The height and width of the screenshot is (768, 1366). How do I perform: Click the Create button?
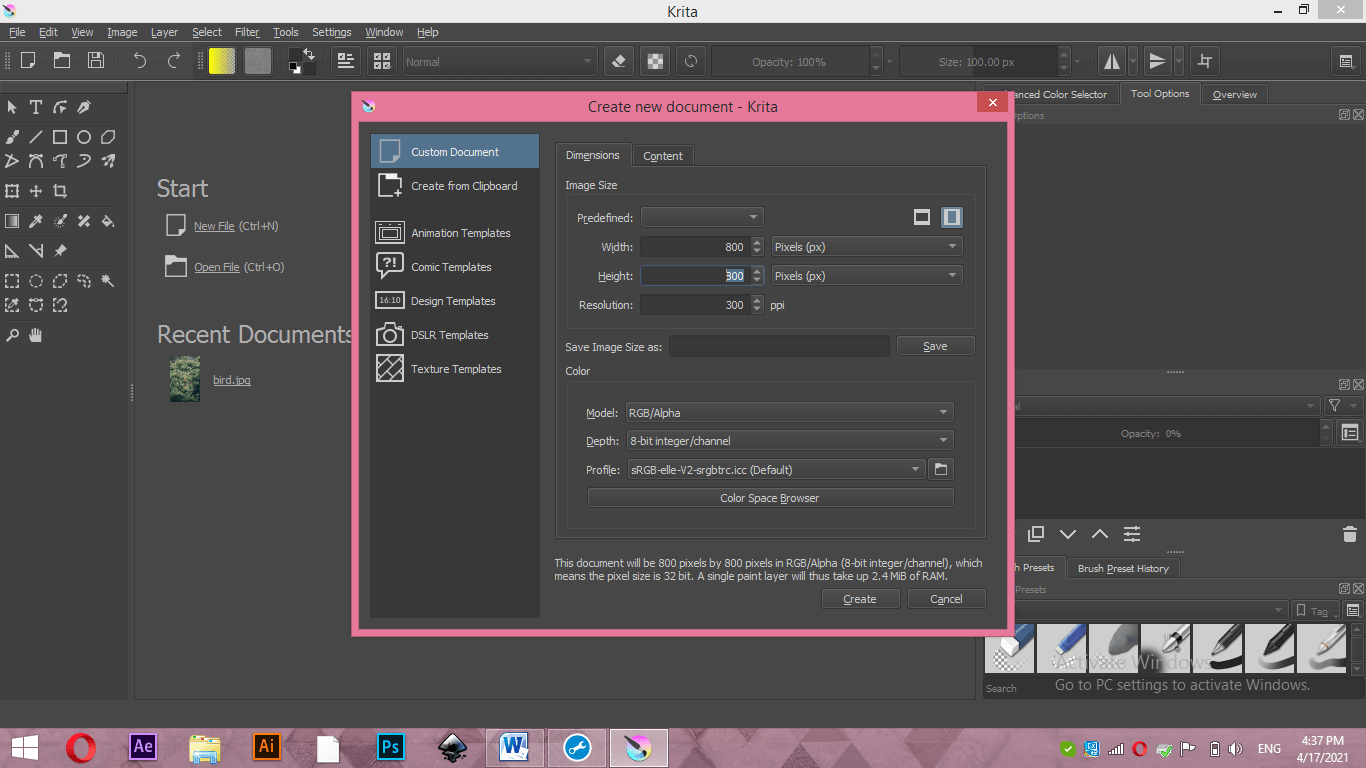860,599
